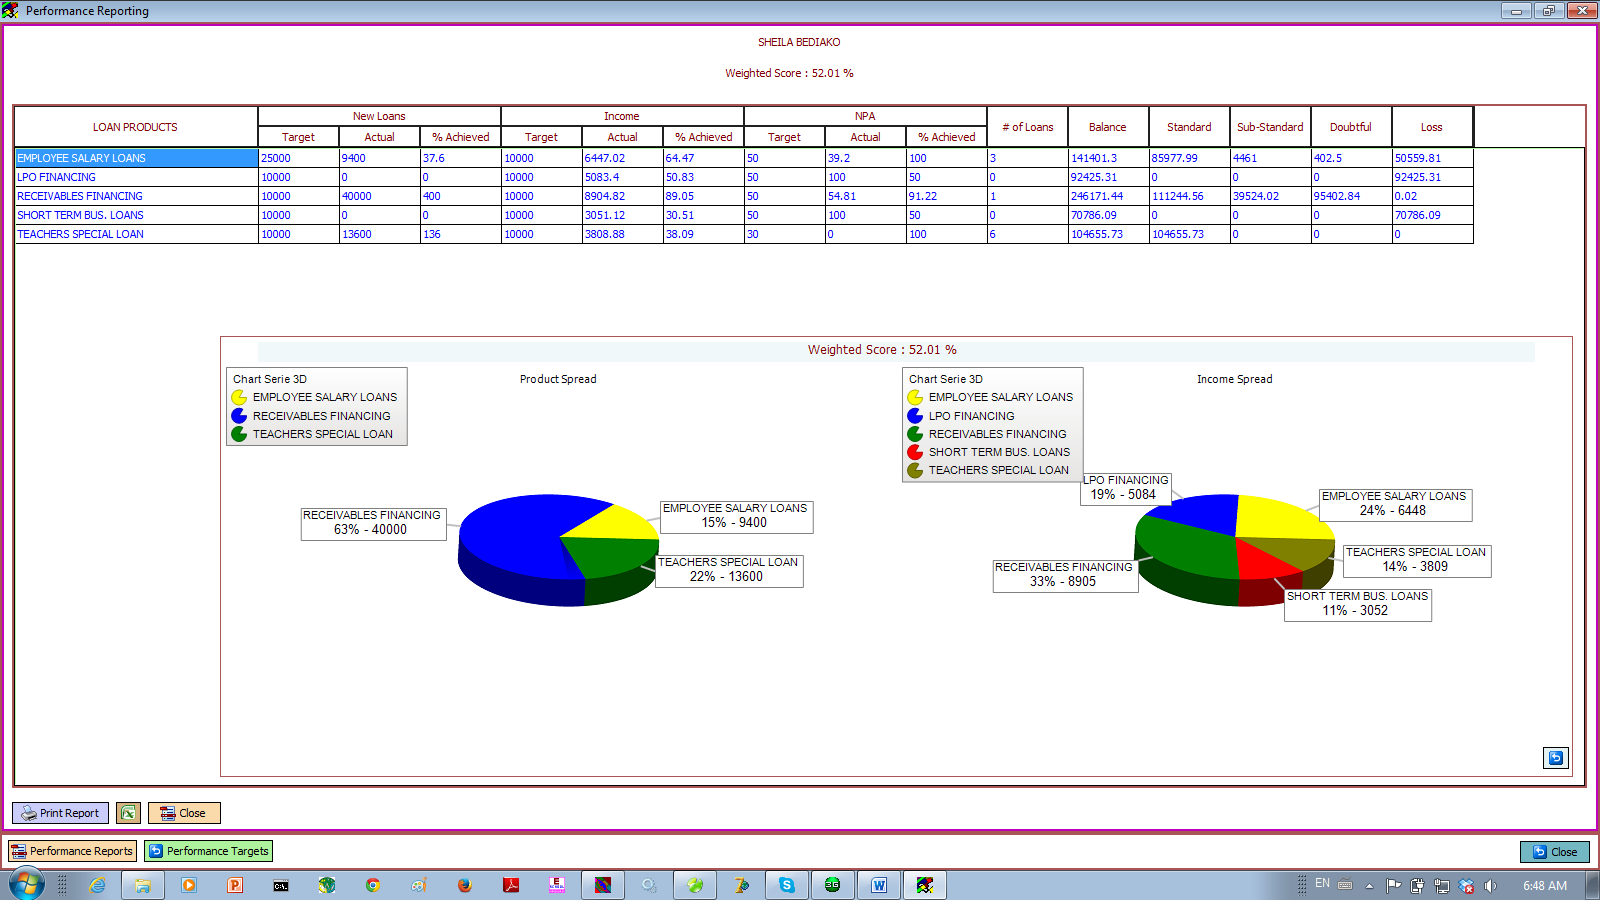The image size is (1600, 900).
Task: Click the EN language indicator
Action: 1322,884
